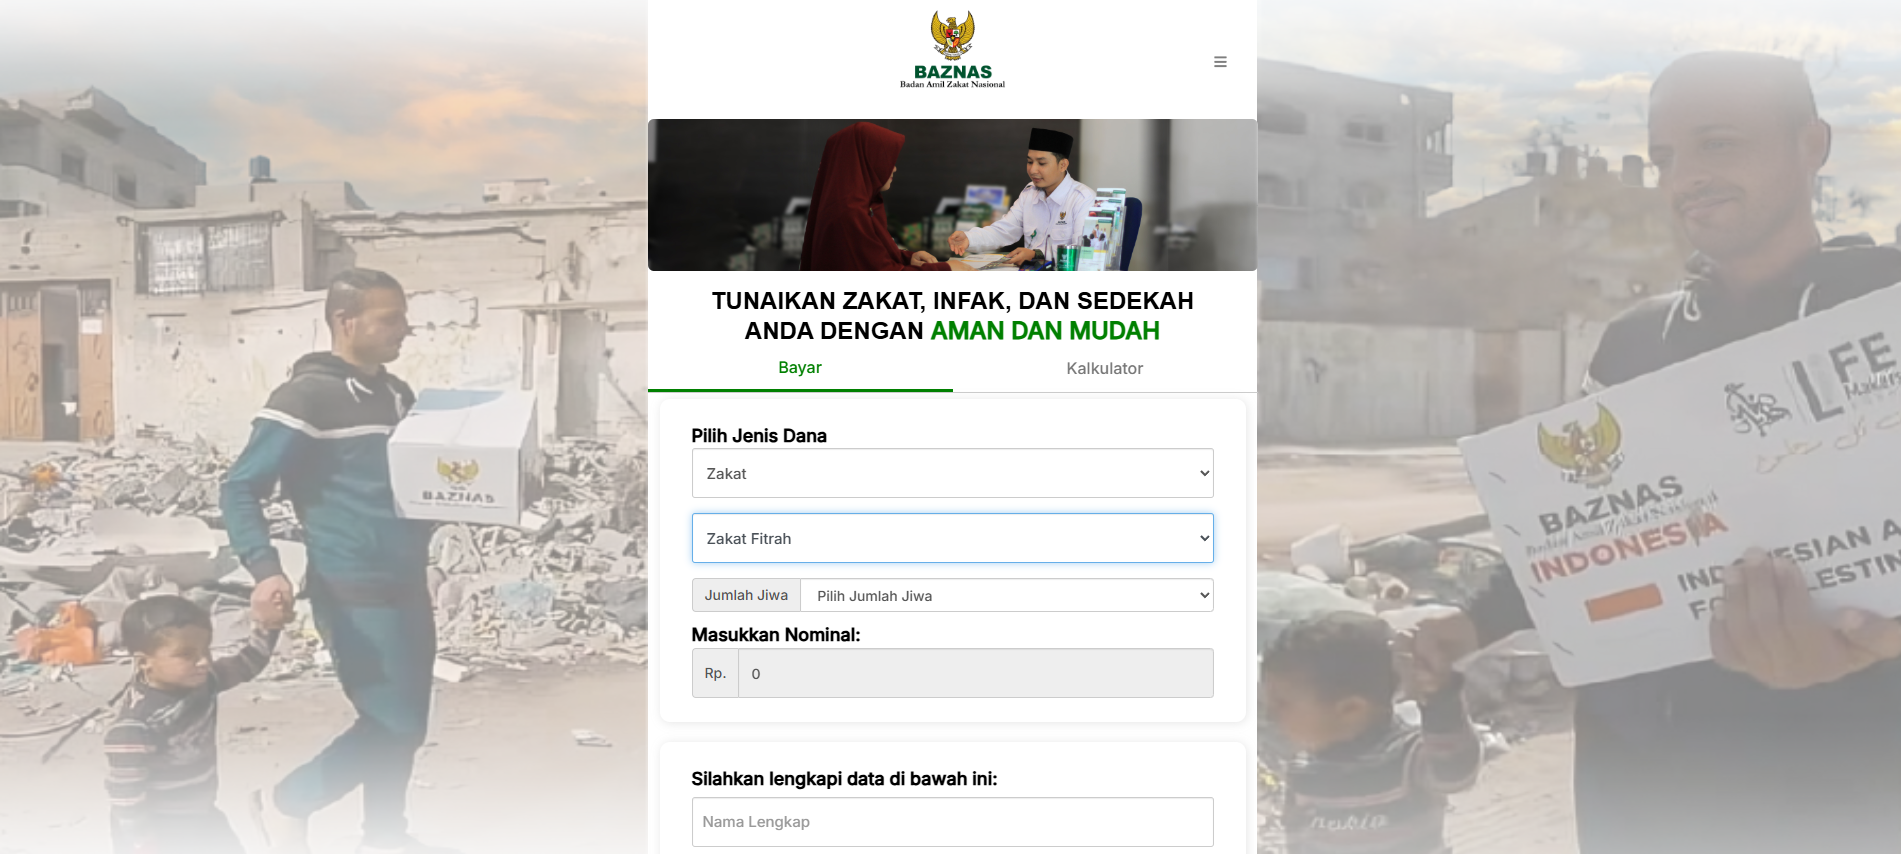Click the BAZNAS logo
The width and height of the screenshot is (1901, 854).
click(952, 50)
